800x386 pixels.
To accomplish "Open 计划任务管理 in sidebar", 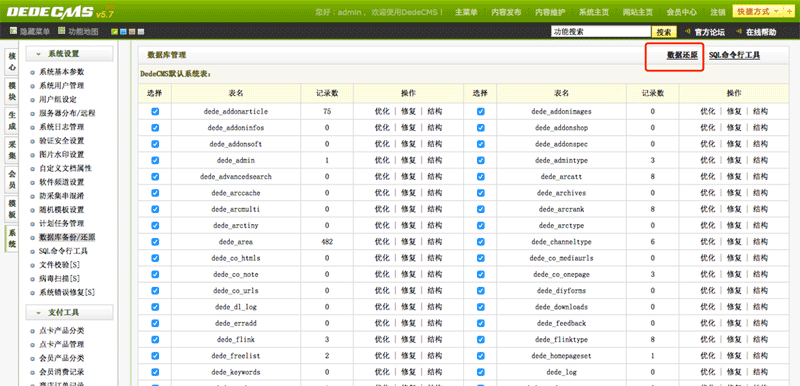I will tap(61, 224).
